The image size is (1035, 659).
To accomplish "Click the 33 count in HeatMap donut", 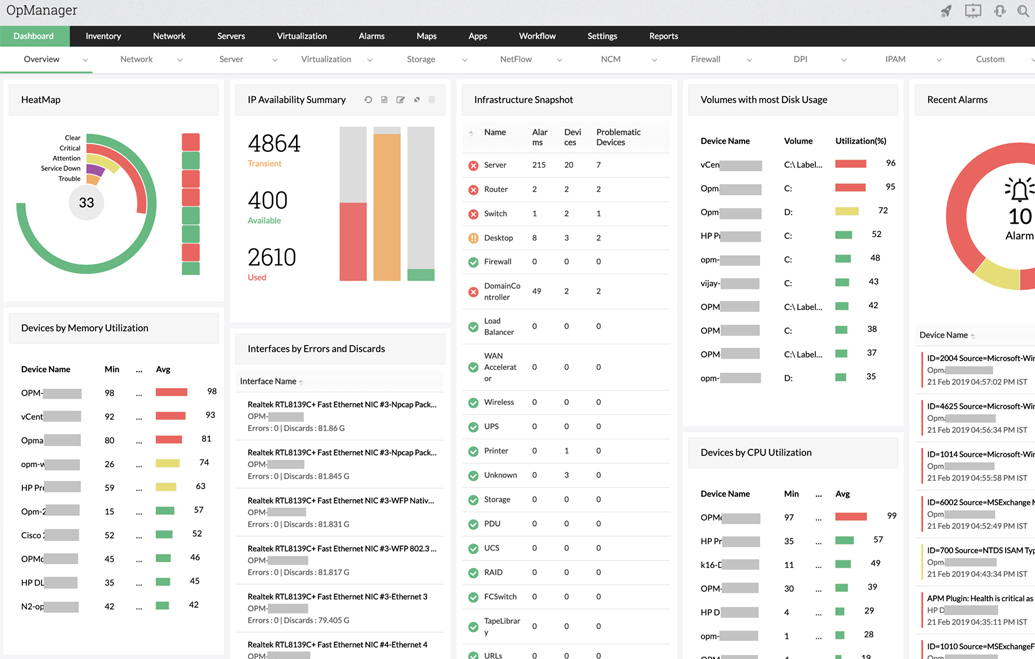I will tap(86, 203).
